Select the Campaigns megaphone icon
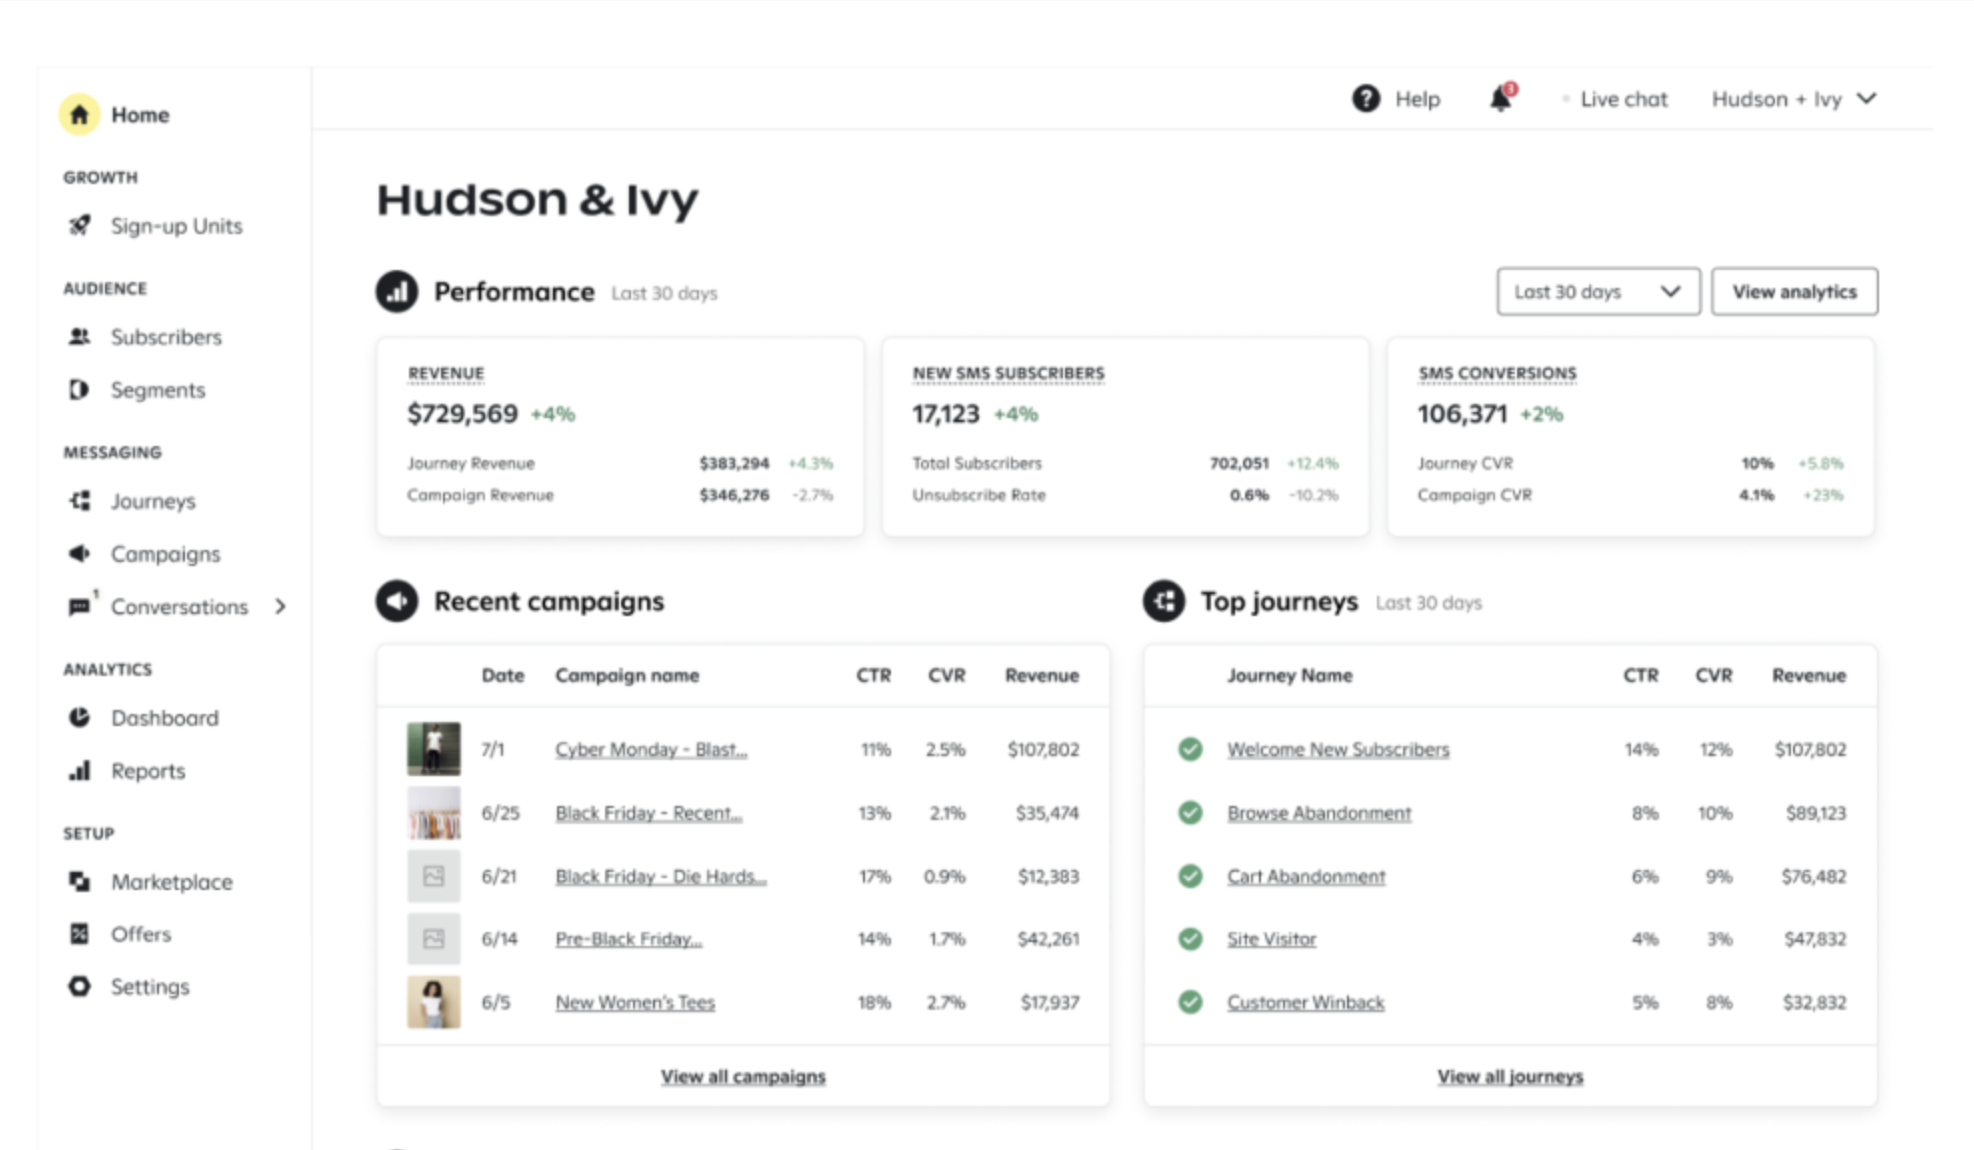1974x1150 pixels. 80,553
